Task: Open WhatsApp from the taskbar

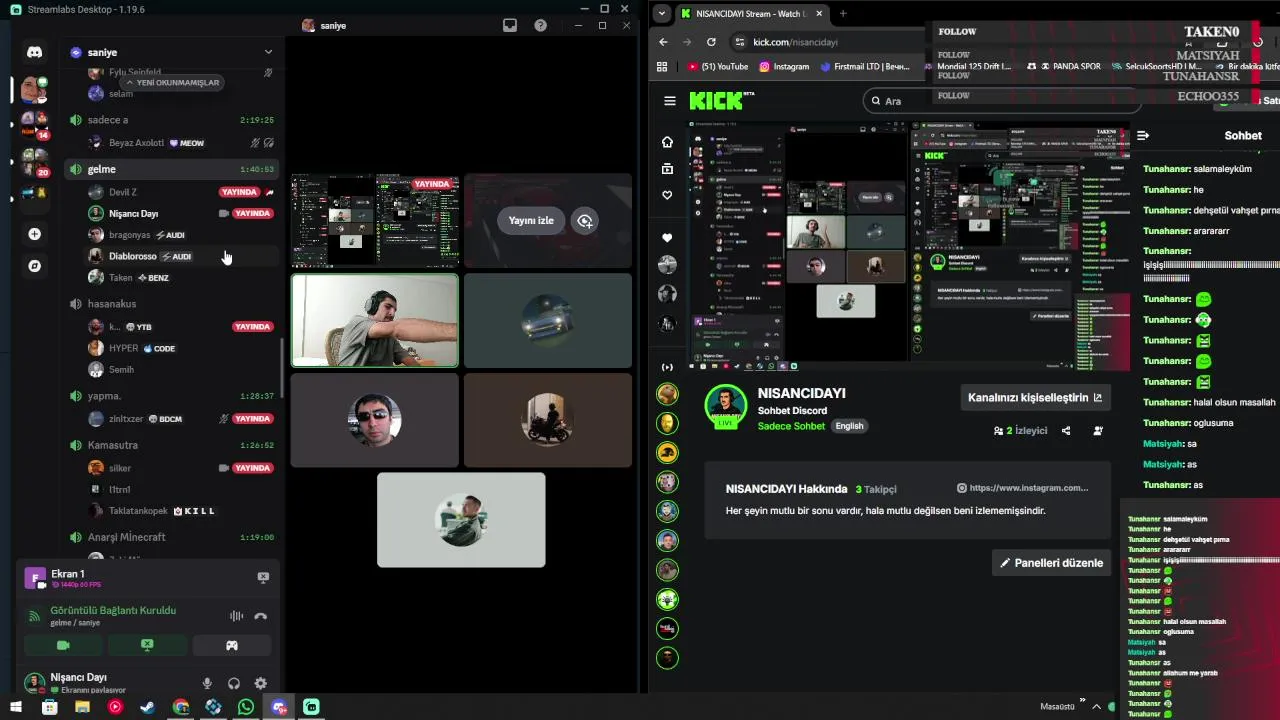Action: click(246, 707)
